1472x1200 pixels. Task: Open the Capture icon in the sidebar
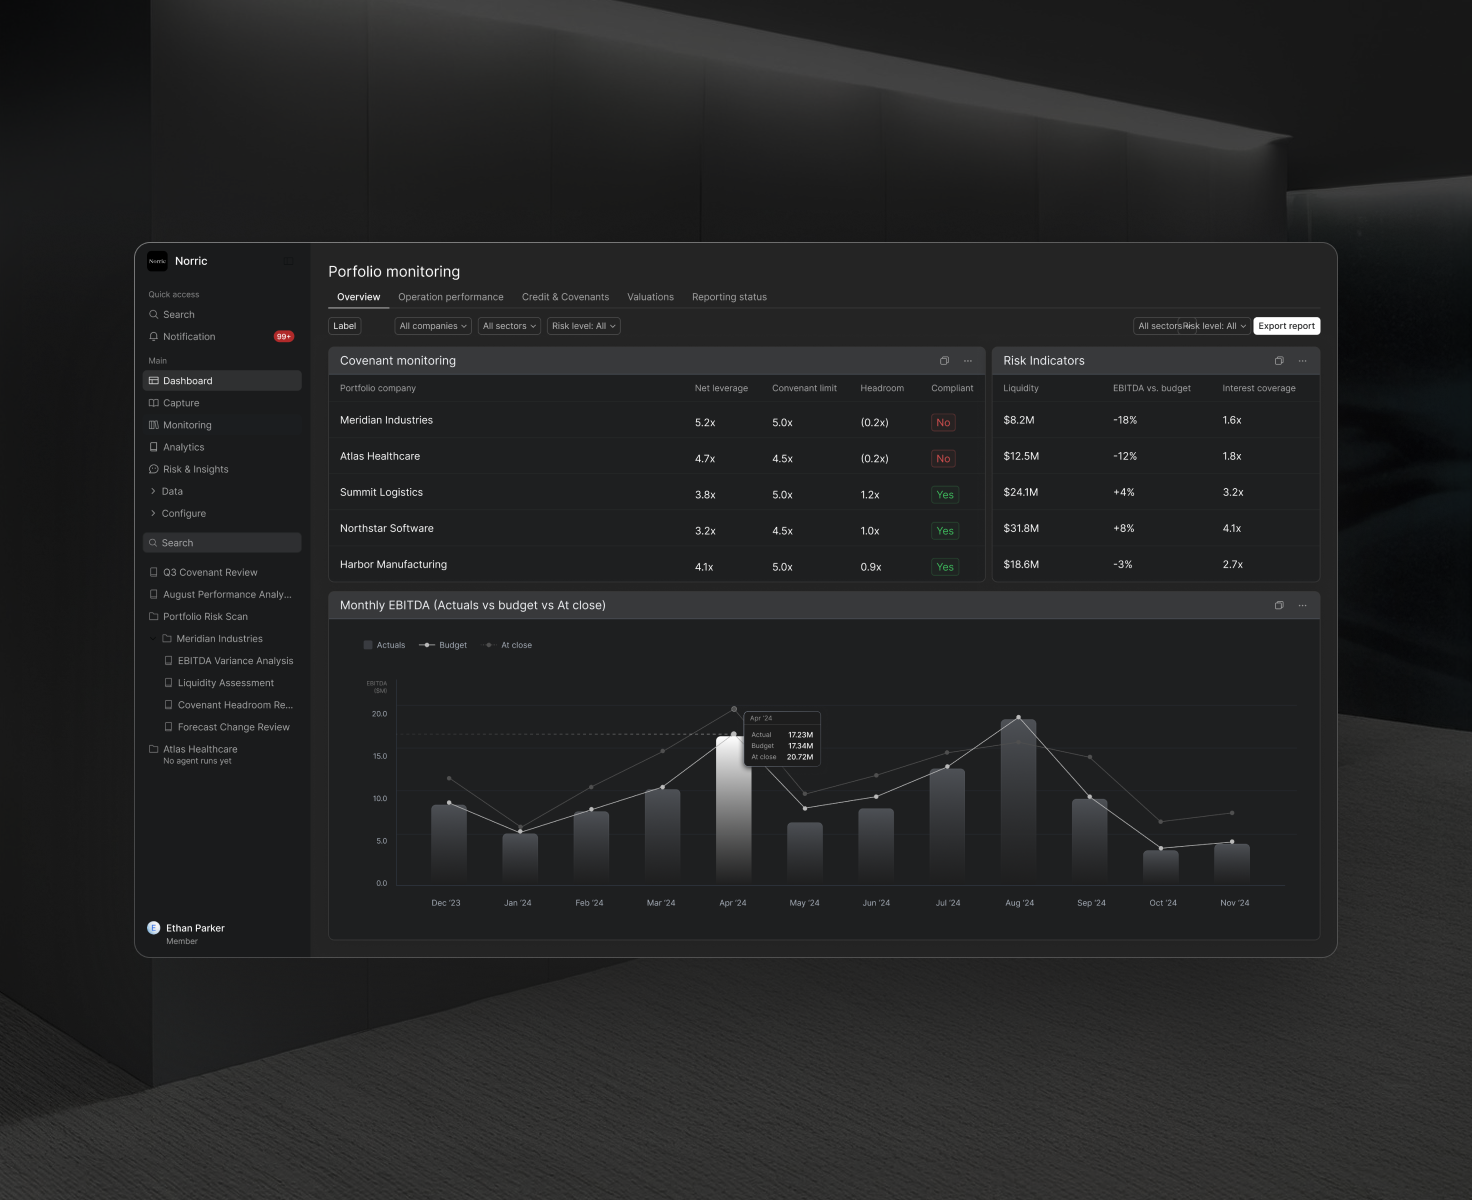coord(154,403)
